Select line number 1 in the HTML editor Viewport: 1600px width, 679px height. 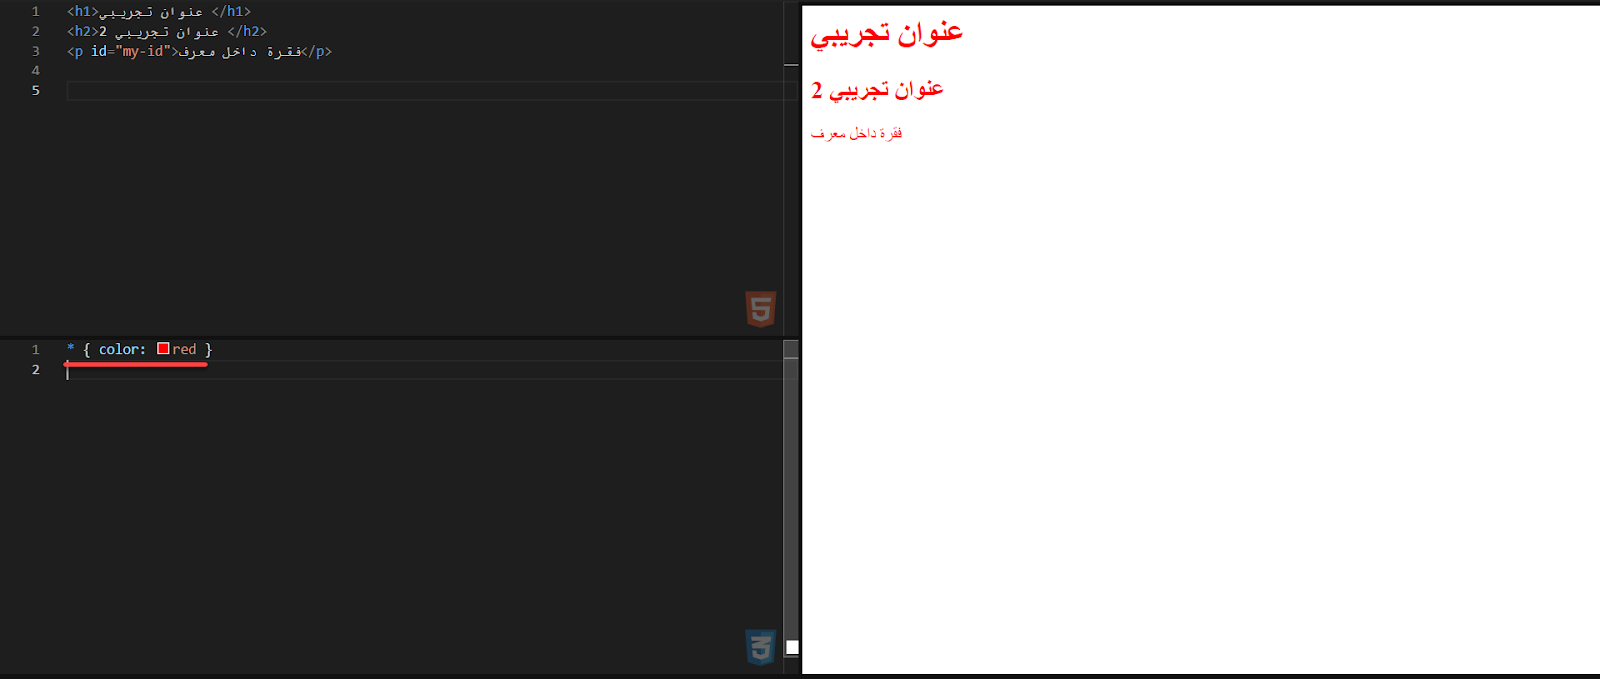35,11
